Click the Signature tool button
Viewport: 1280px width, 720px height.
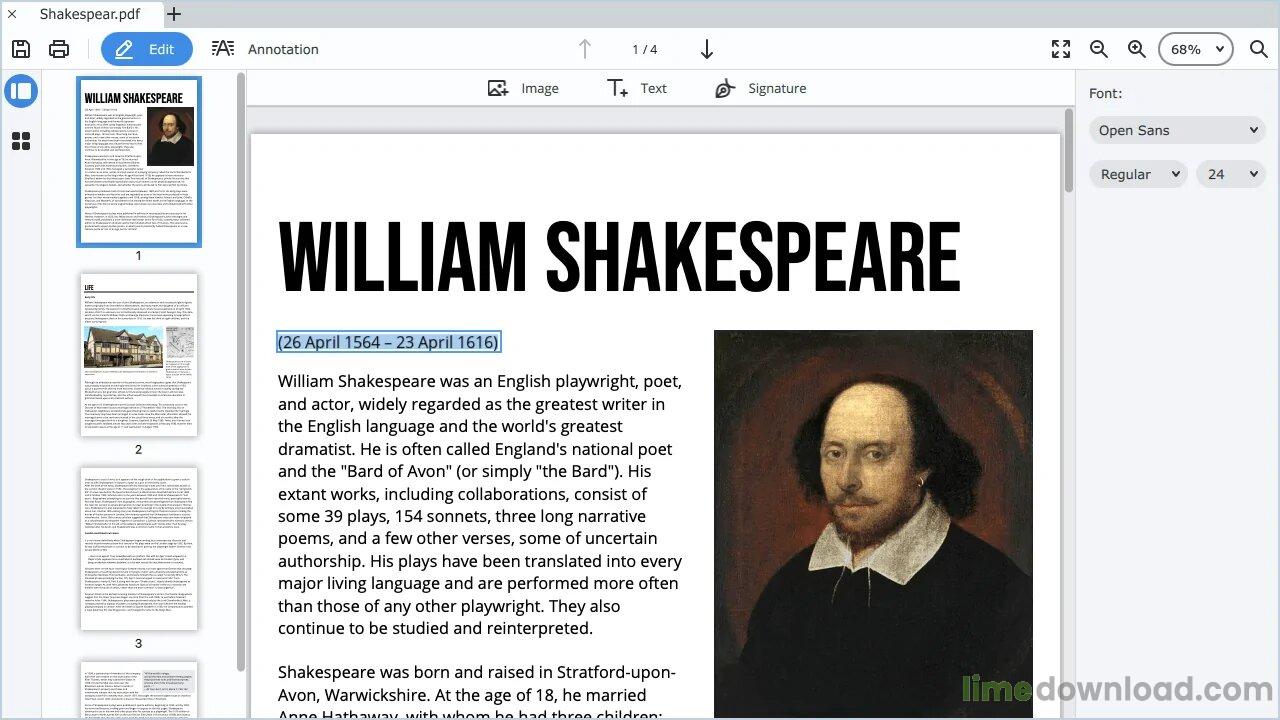(x=760, y=88)
